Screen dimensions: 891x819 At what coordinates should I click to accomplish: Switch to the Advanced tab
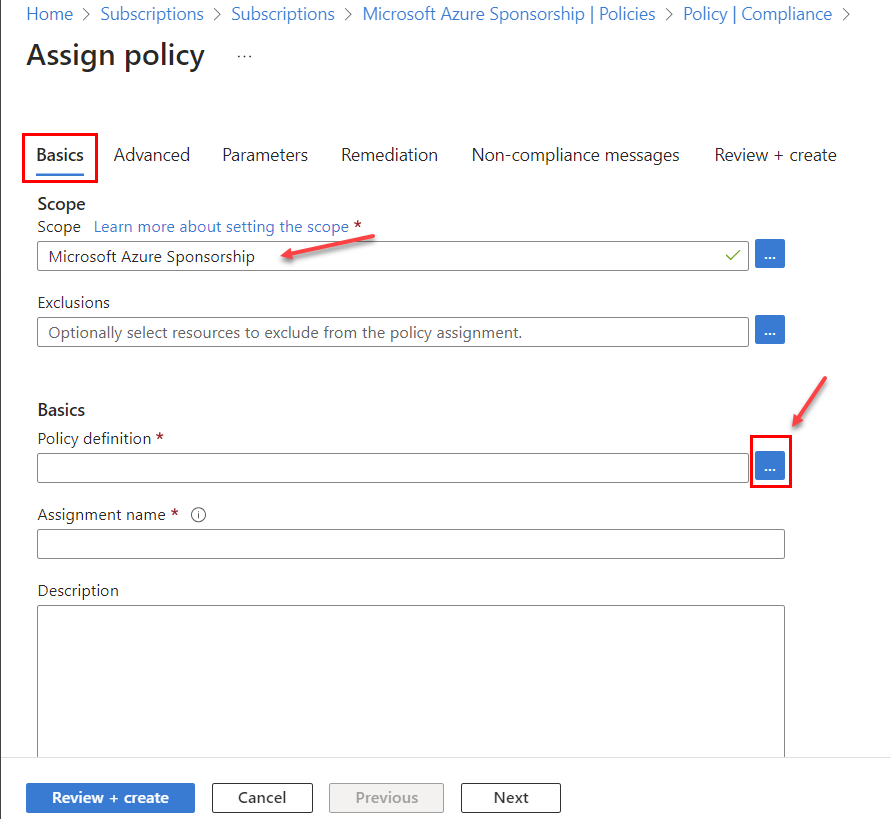[151, 155]
